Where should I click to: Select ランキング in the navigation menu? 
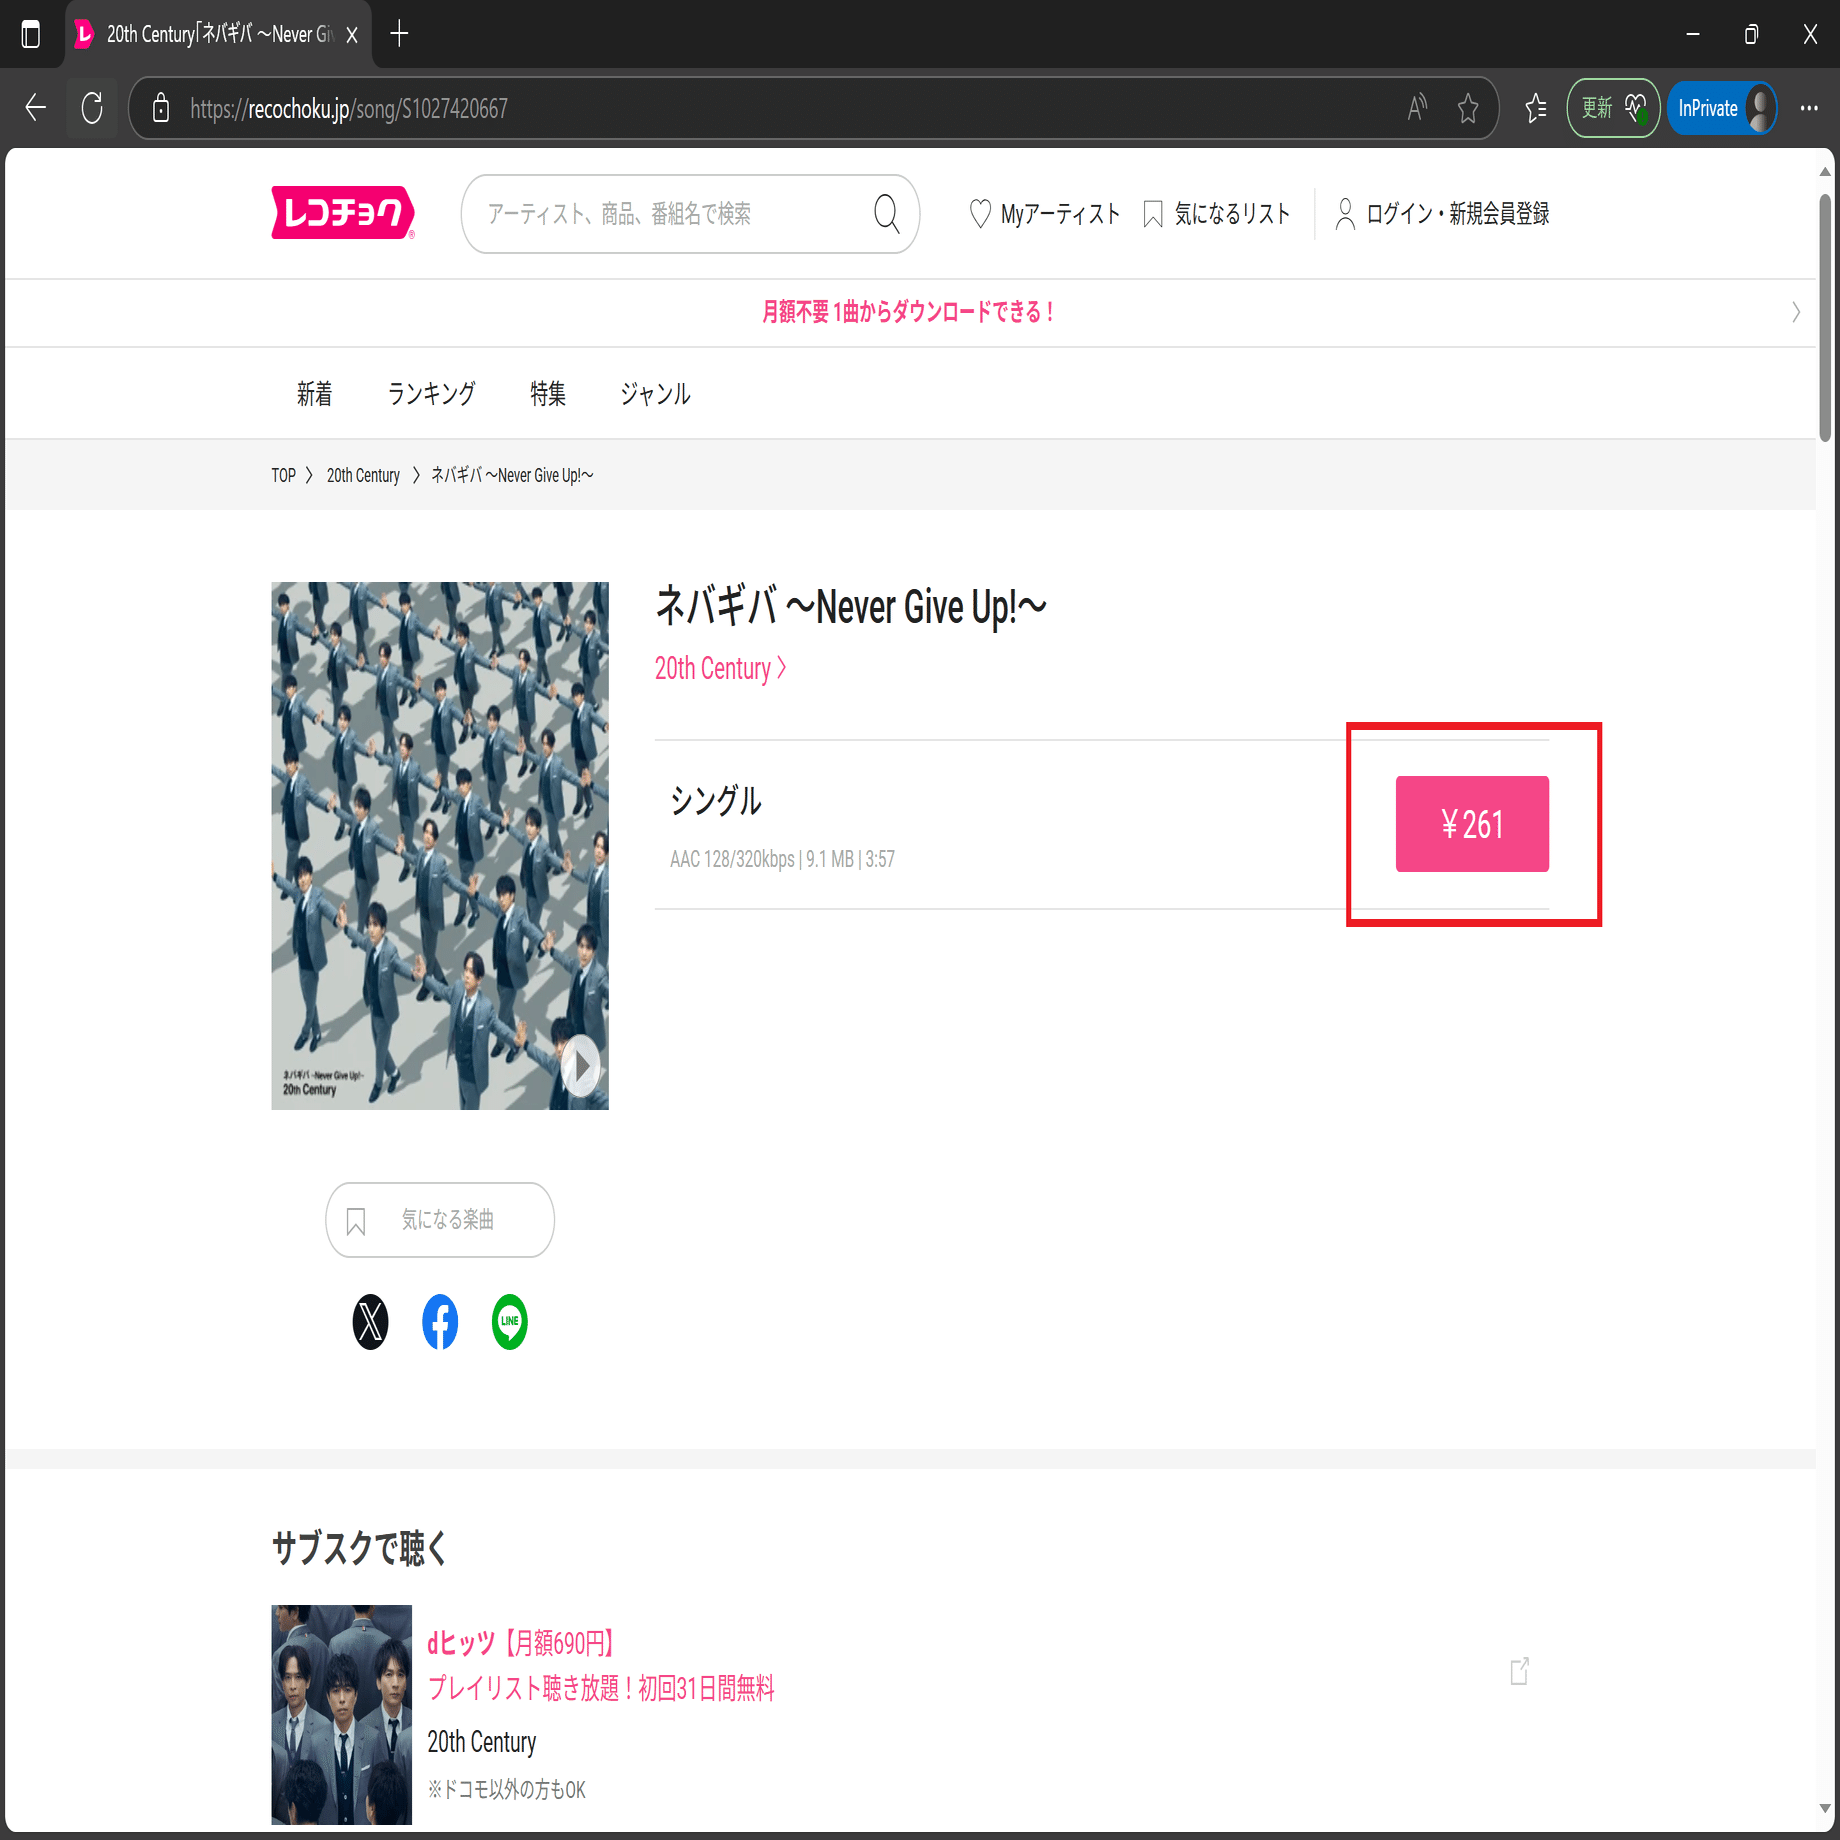(431, 393)
